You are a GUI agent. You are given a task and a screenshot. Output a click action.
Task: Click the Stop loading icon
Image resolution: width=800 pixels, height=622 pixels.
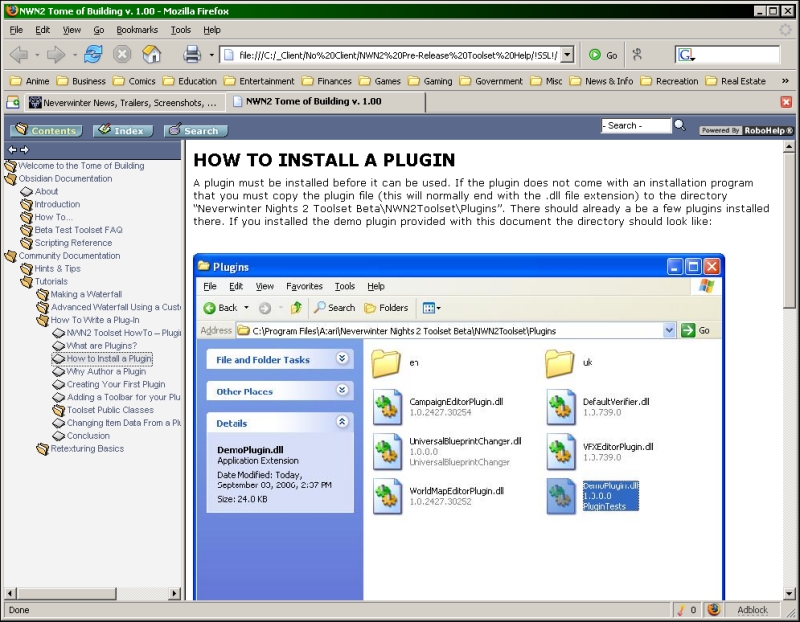(x=122, y=54)
